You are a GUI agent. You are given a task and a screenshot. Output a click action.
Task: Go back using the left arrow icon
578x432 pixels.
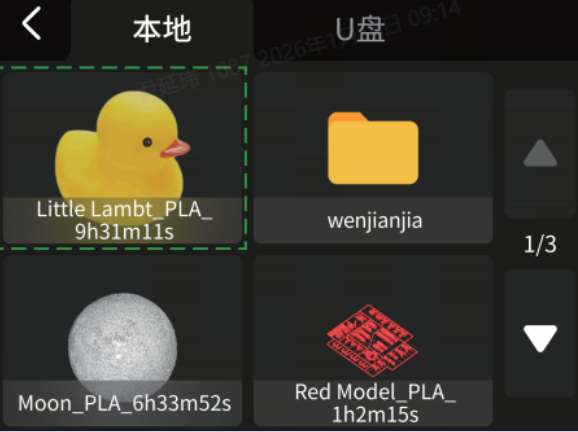coord(31,23)
